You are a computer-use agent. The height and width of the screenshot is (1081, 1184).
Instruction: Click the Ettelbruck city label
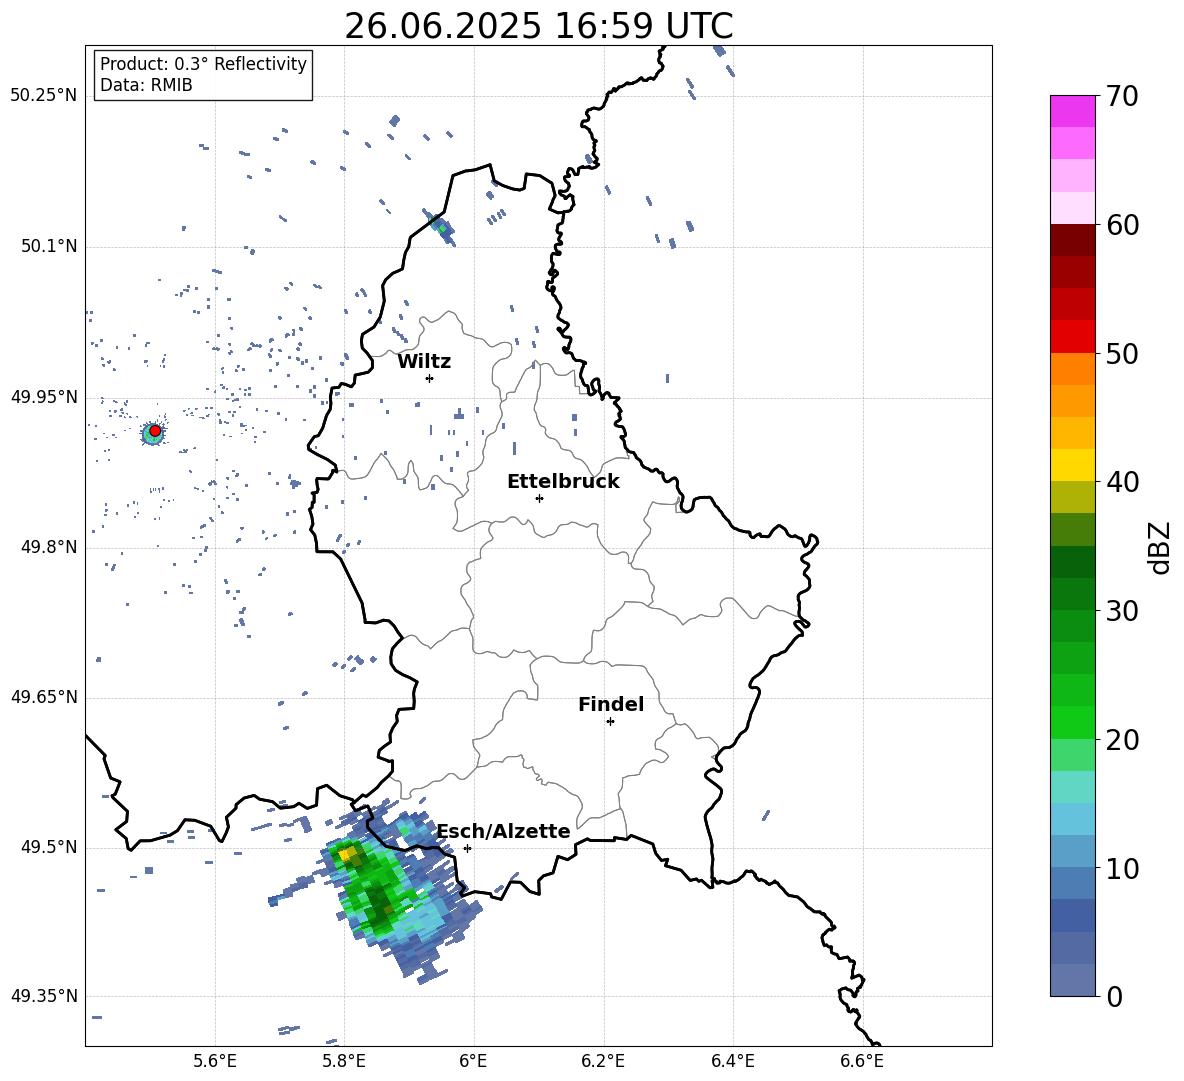click(563, 482)
